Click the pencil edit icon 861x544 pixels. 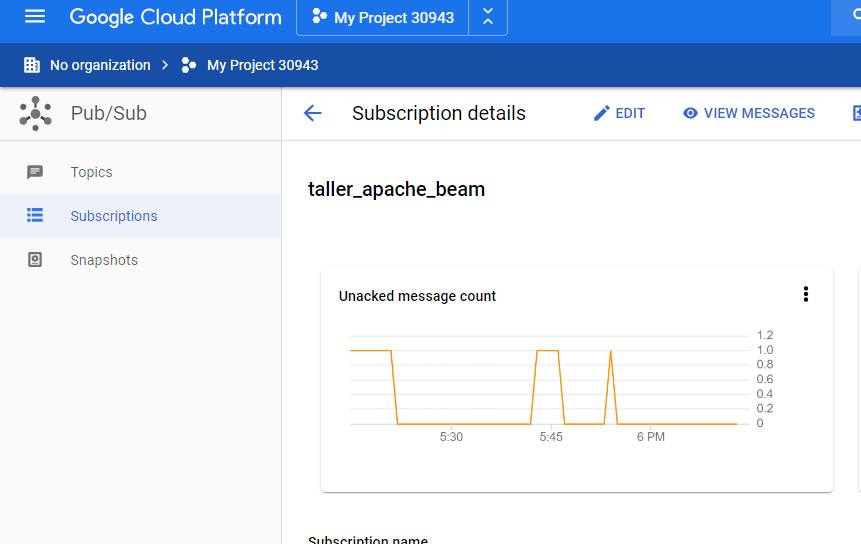tap(602, 113)
